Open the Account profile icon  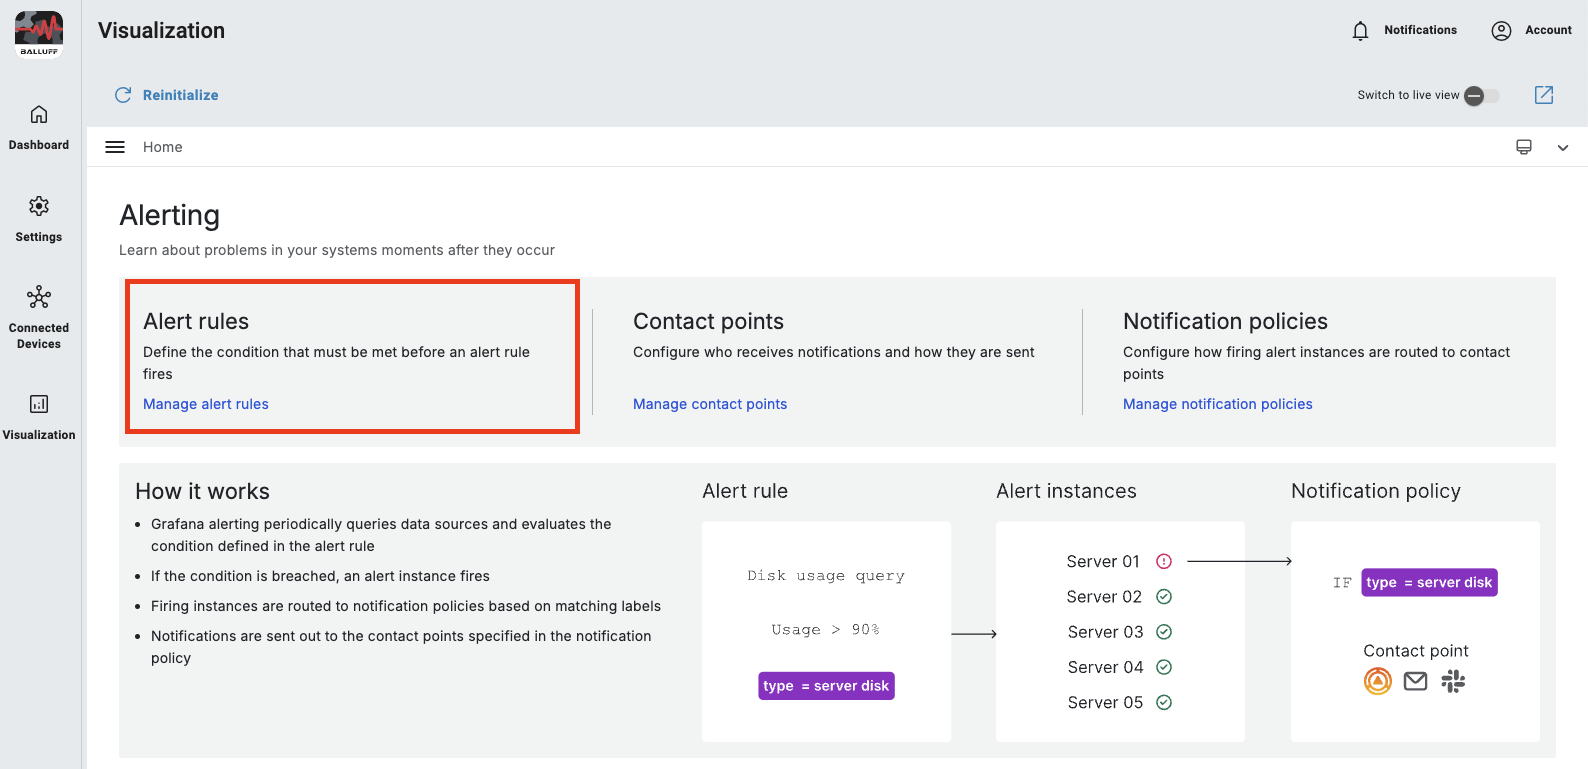(1501, 31)
